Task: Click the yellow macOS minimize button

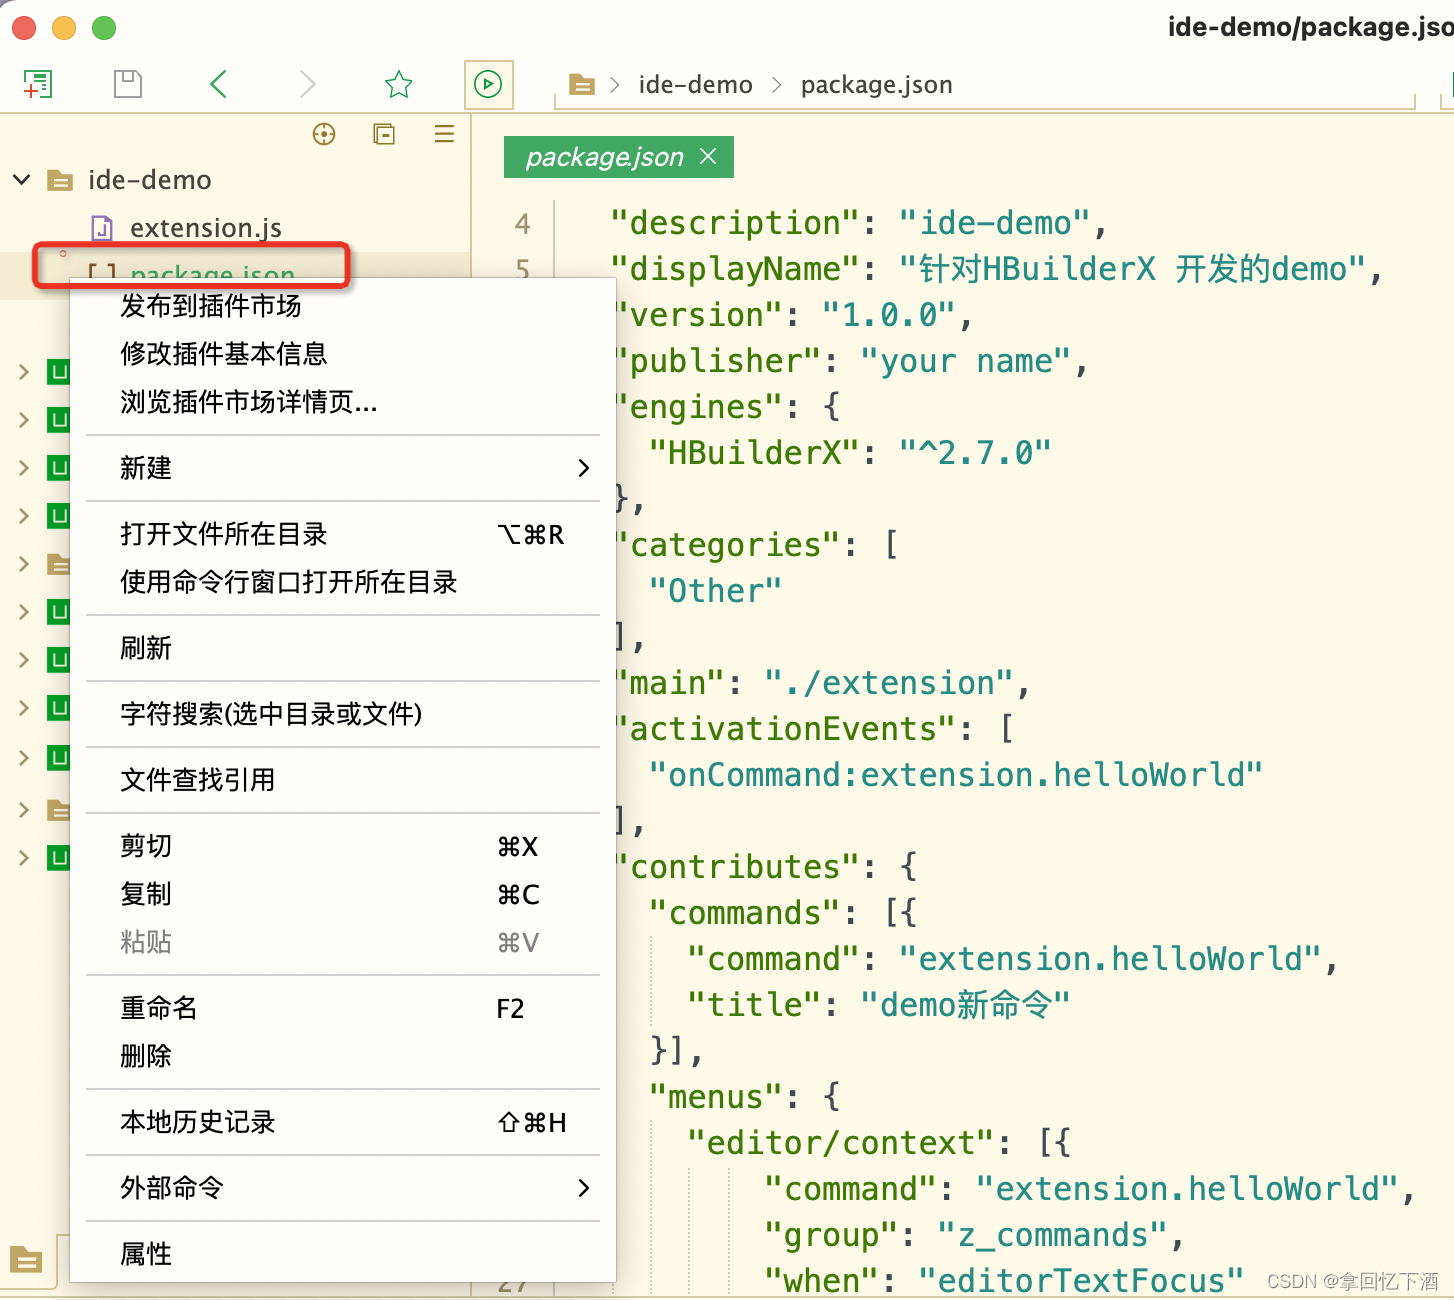Action: tap(64, 28)
